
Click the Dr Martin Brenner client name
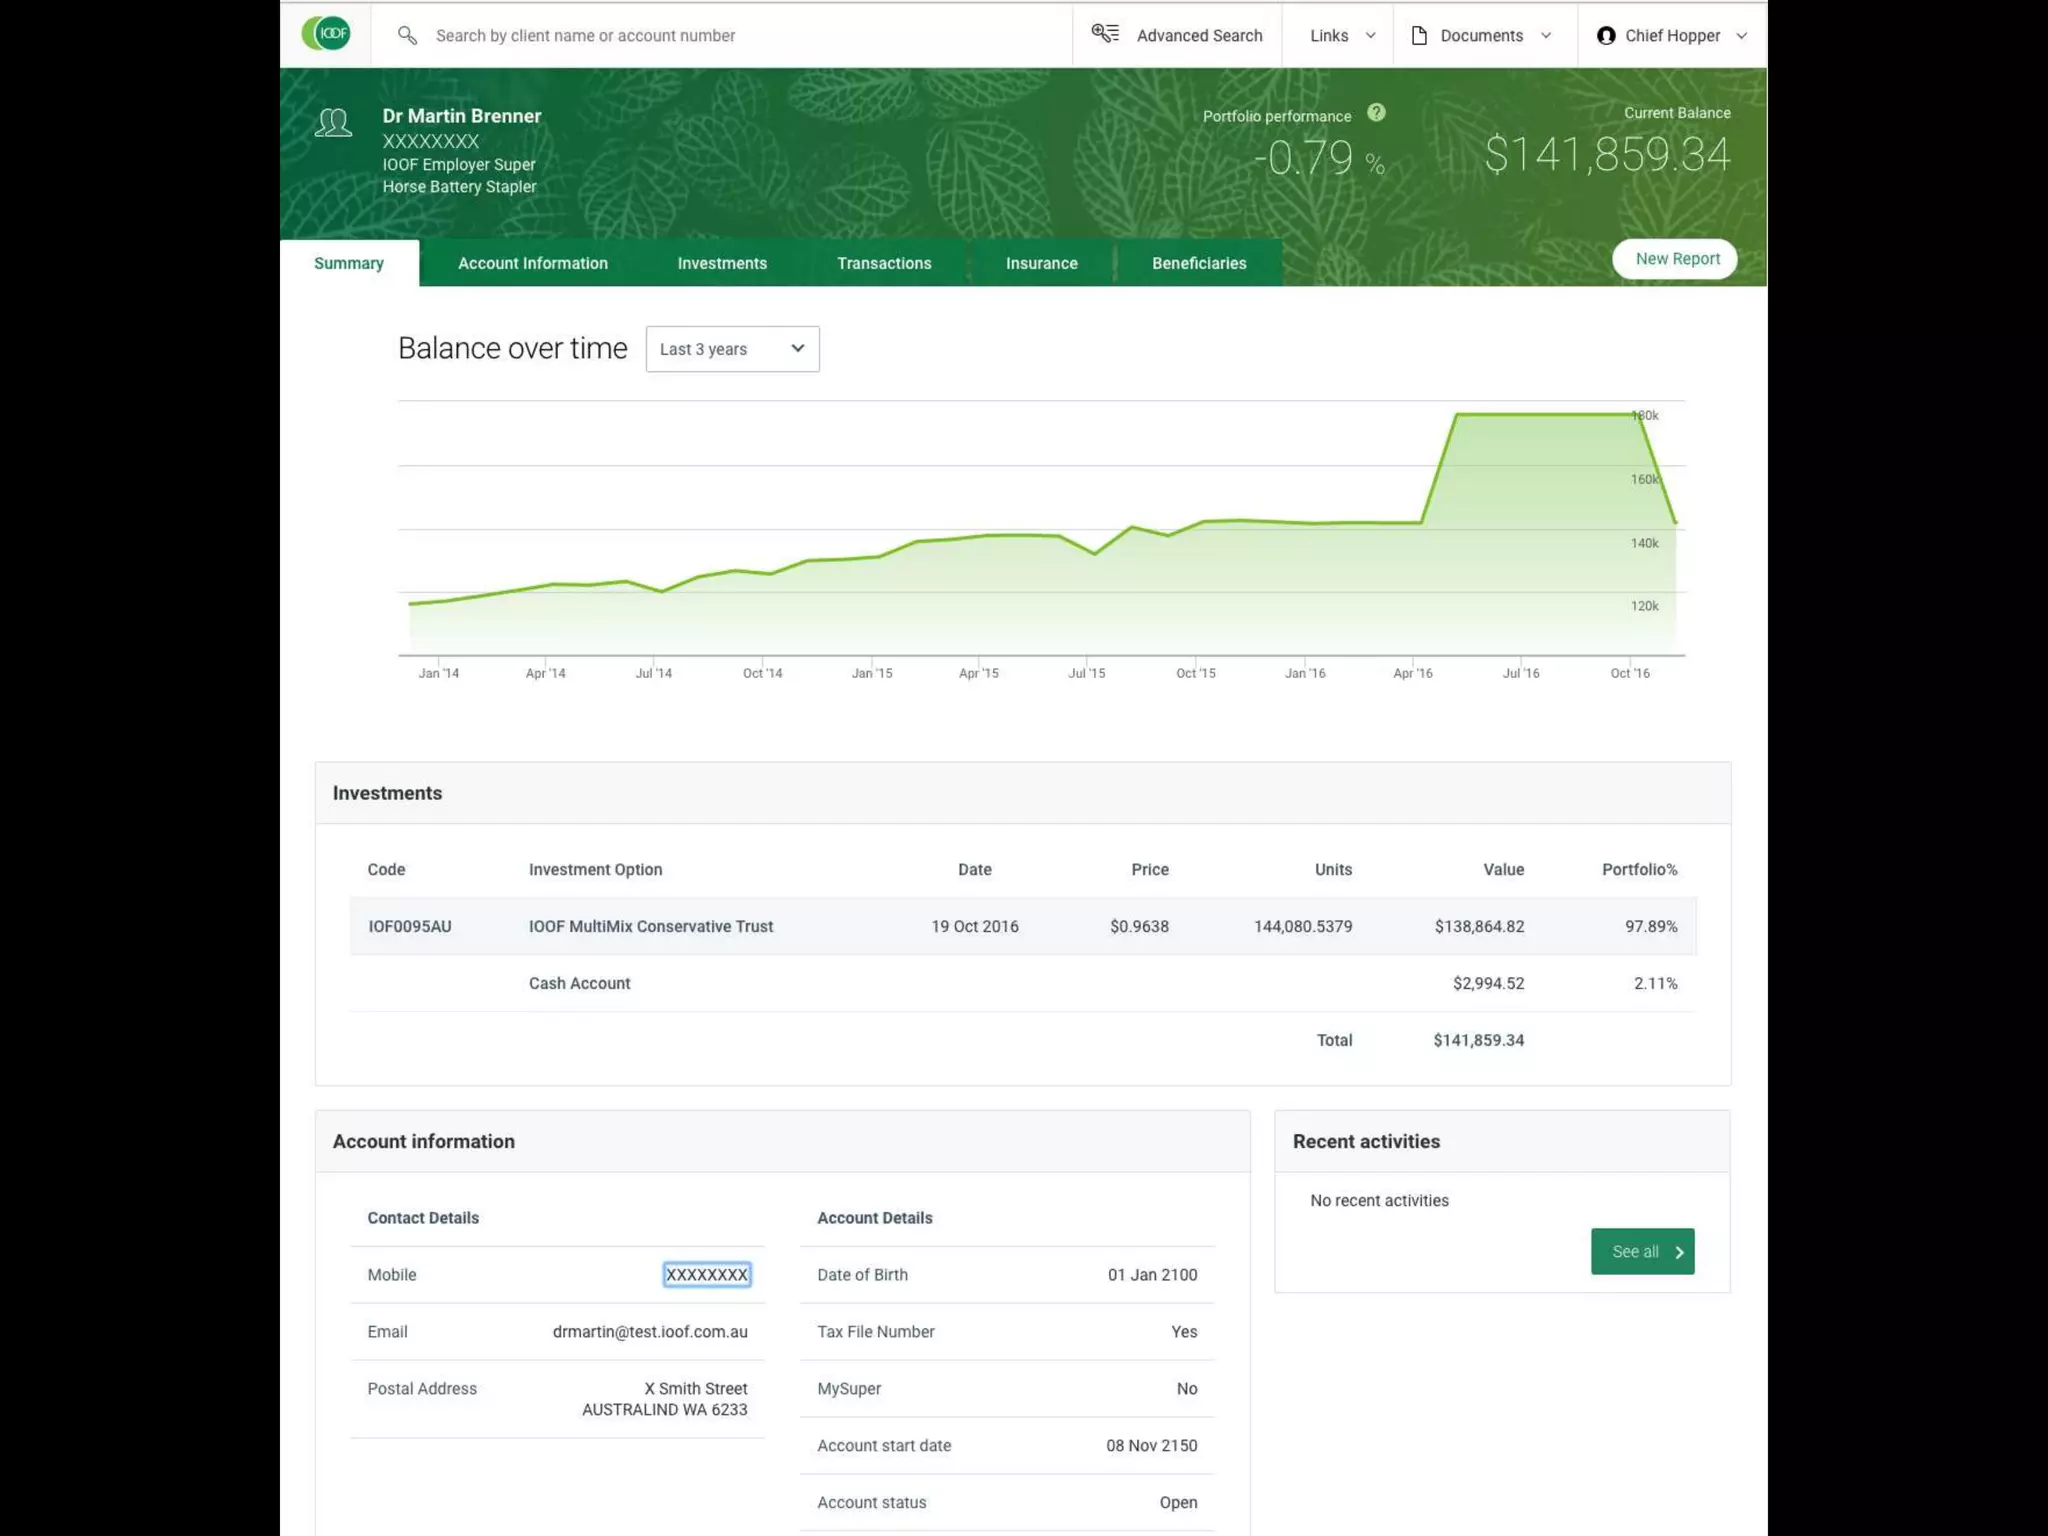[462, 116]
